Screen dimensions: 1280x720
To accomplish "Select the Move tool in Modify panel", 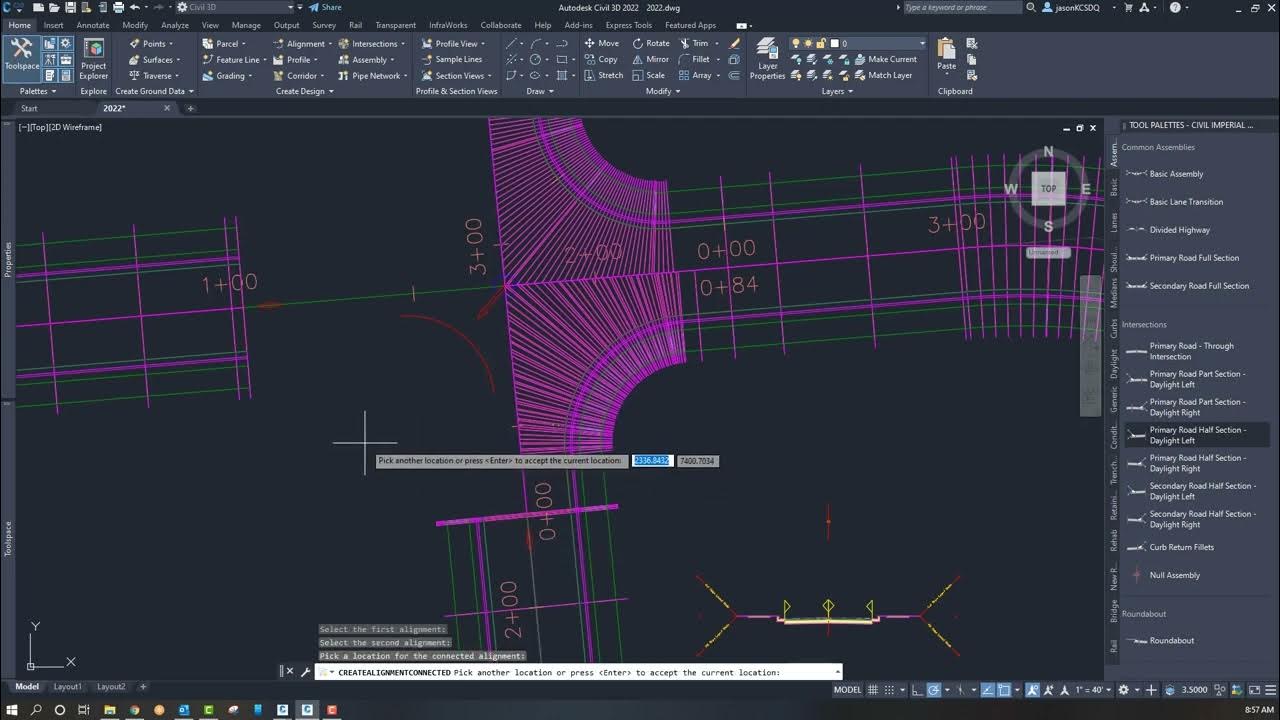I will pyautogui.click(x=601, y=43).
